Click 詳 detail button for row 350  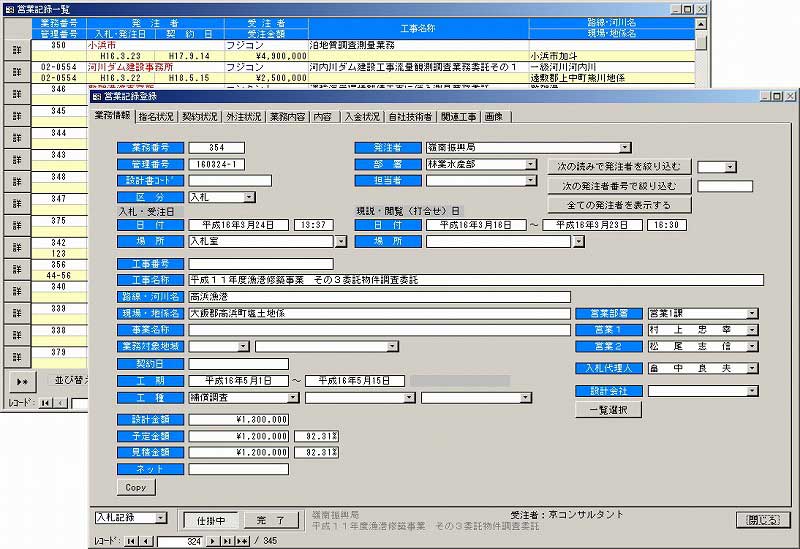(x=14, y=49)
